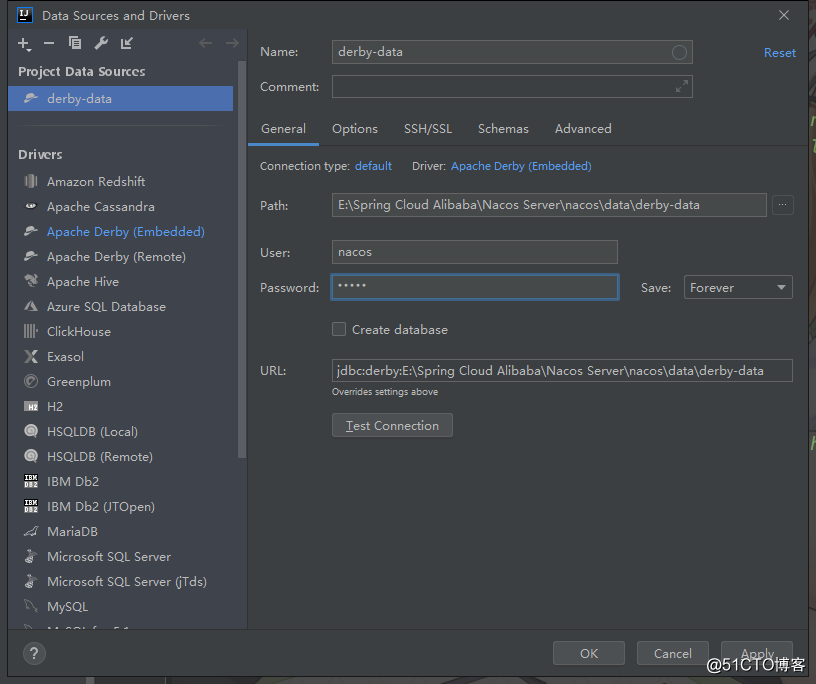The width and height of the screenshot is (816, 684).
Task: Close the Data Sources and Drivers dialog
Action: (x=784, y=16)
